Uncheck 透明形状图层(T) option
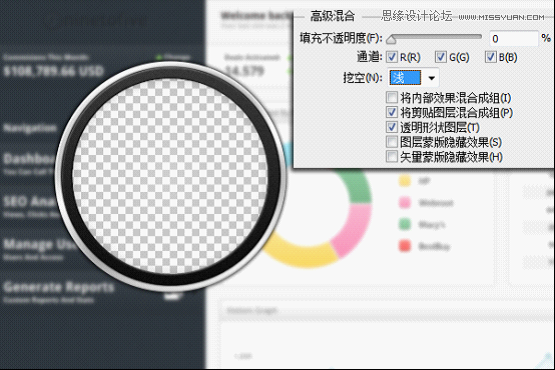Viewport: 555px width, 370px height. click(x=391, y=127)
